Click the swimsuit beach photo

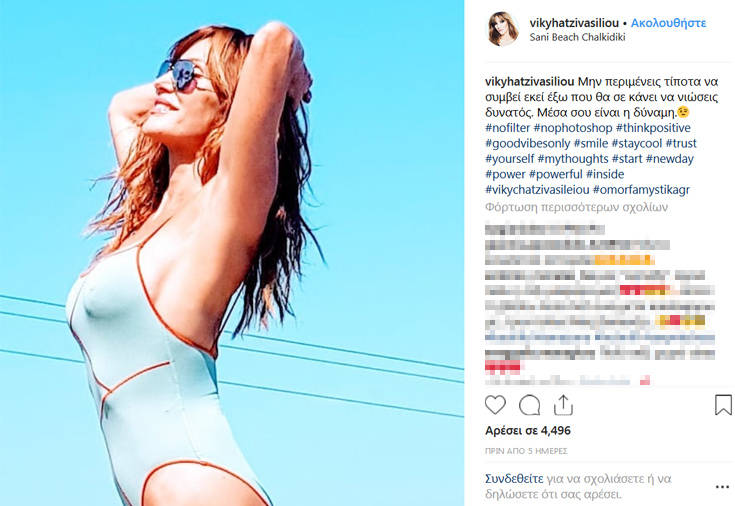coord(232,253)
